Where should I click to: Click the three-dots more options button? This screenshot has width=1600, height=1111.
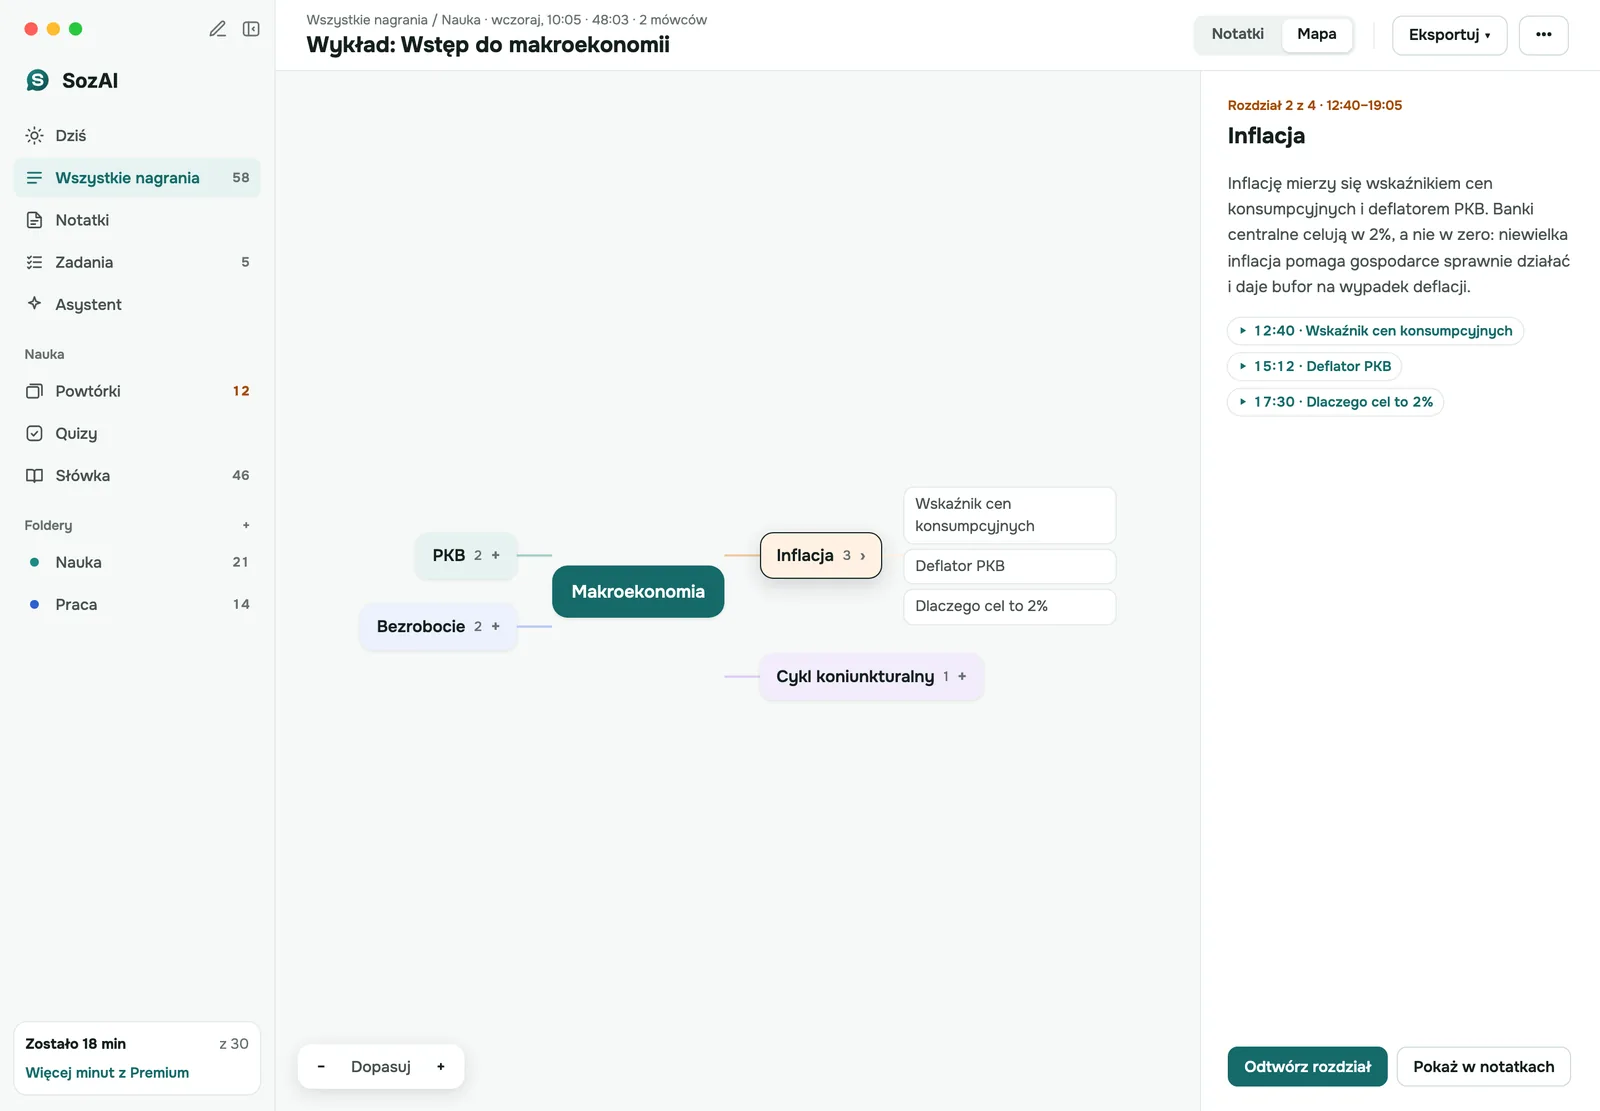1543,35
